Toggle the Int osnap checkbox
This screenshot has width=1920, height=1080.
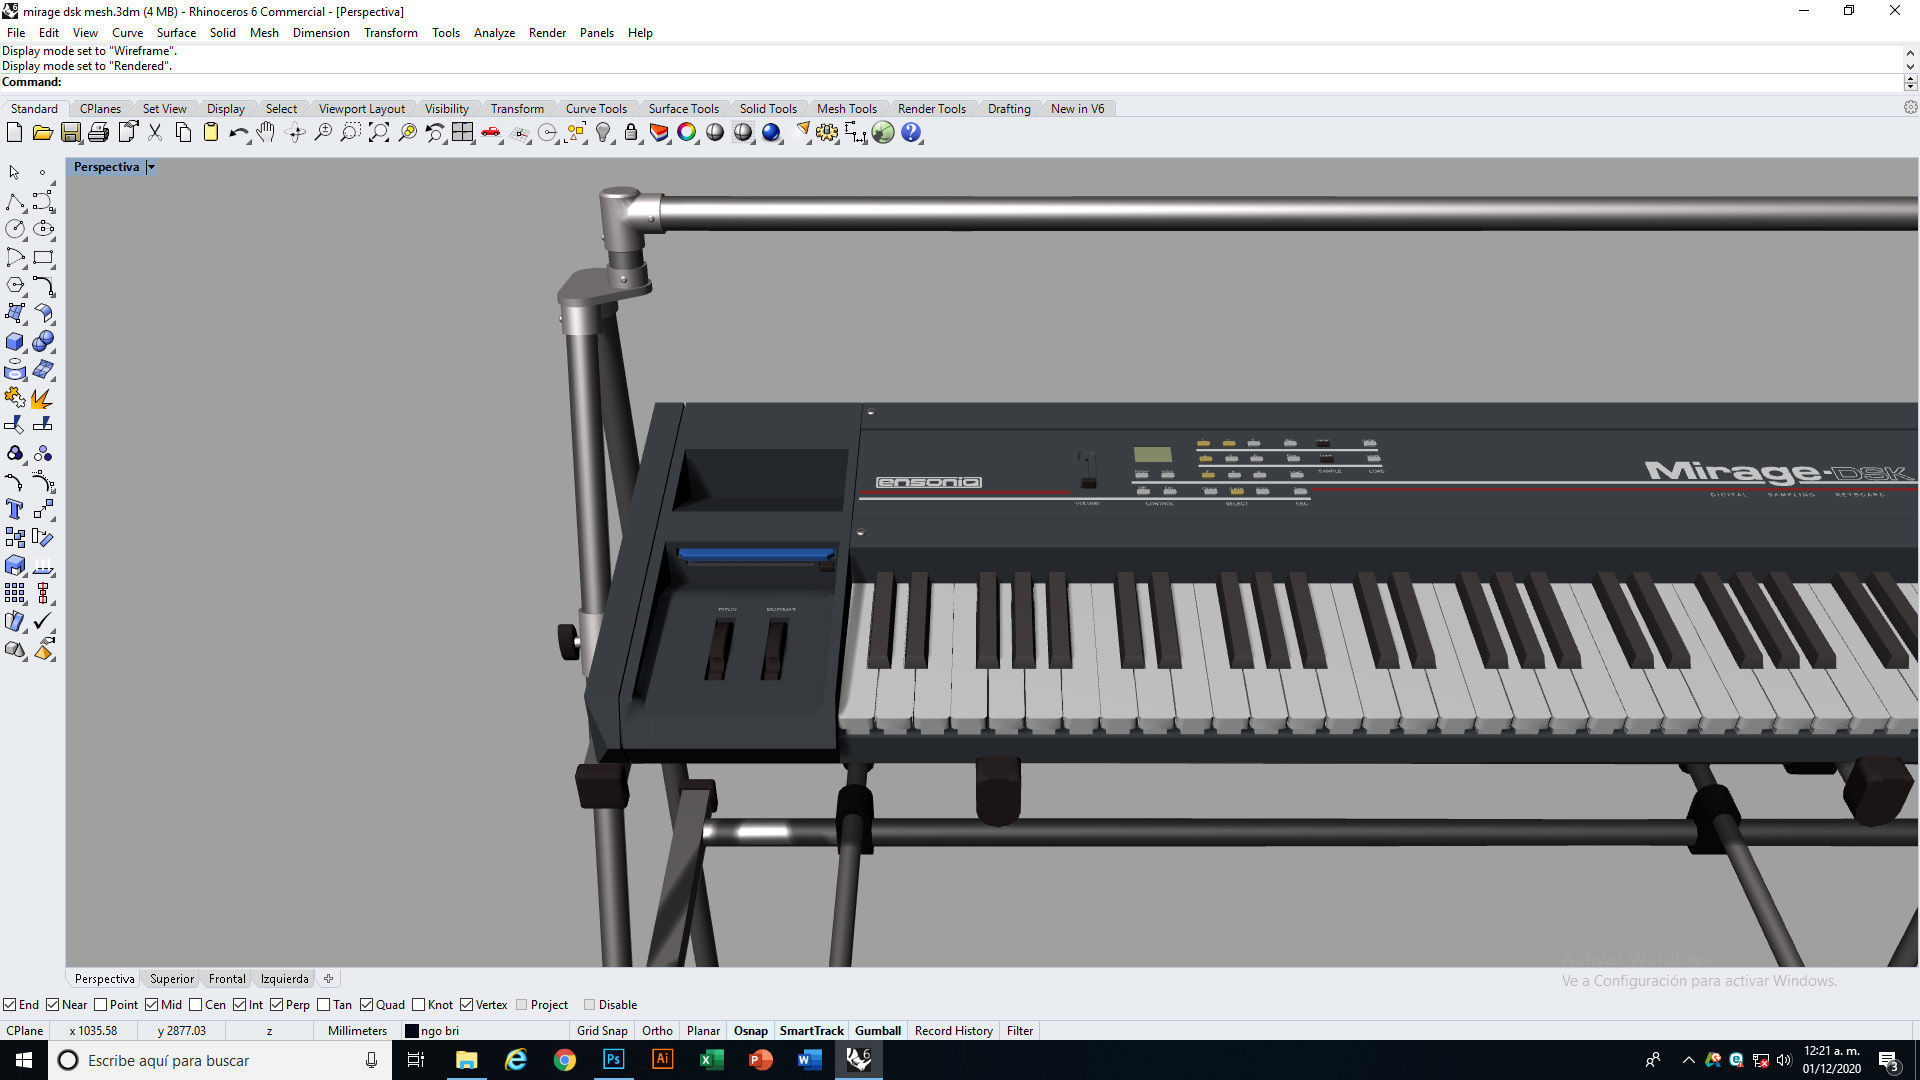[240, 1005]
